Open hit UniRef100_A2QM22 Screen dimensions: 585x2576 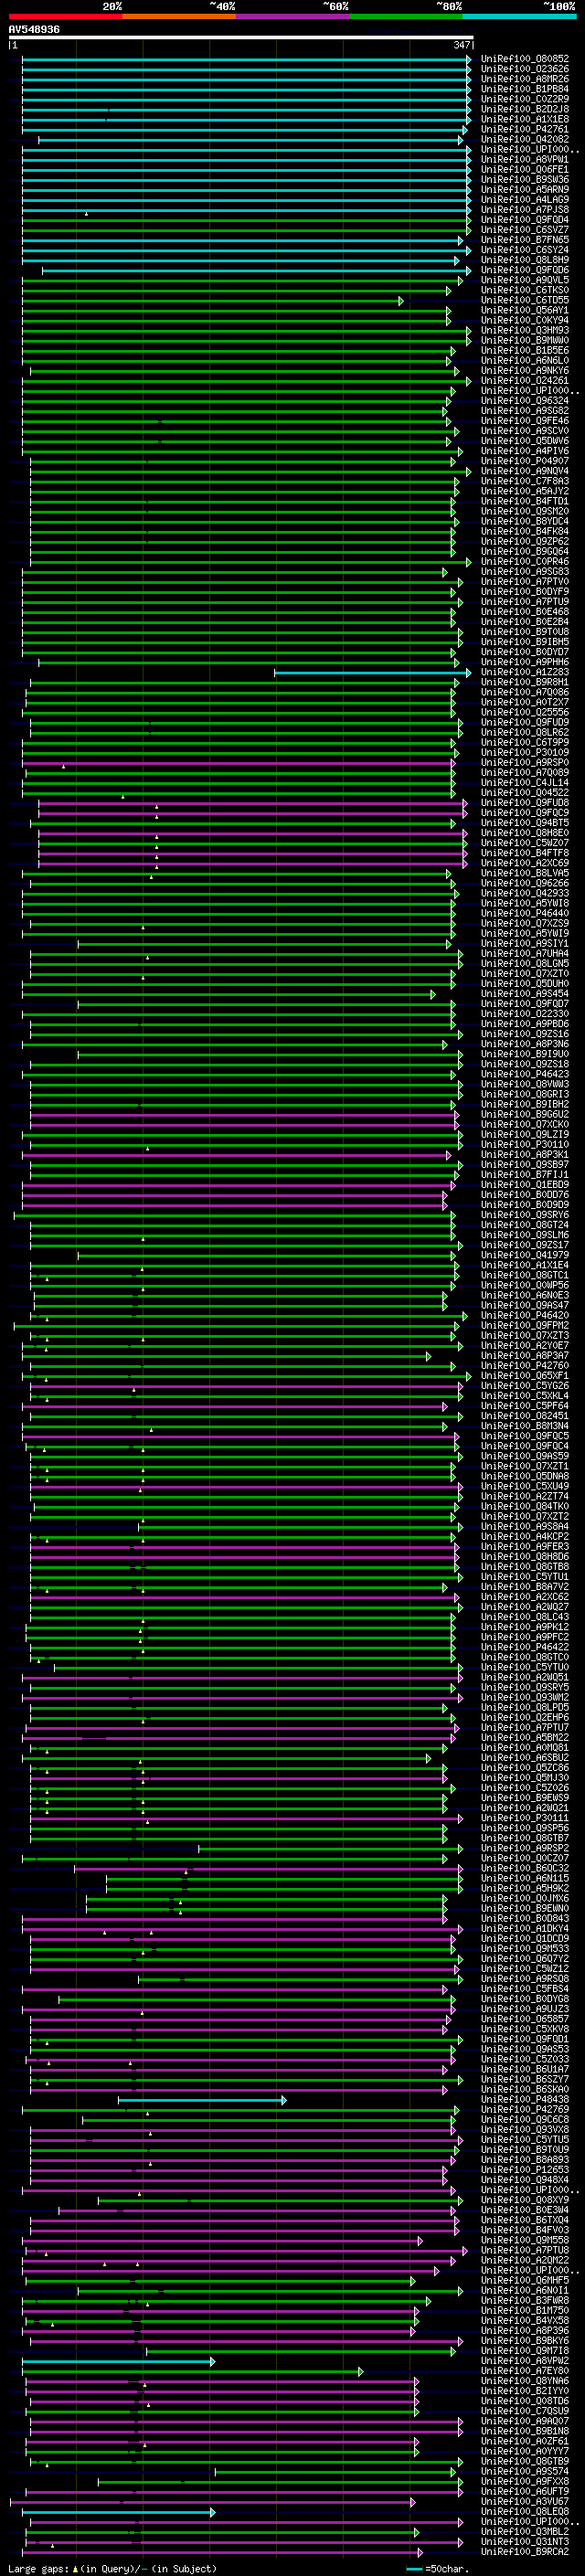click(x=524, y=2260)
